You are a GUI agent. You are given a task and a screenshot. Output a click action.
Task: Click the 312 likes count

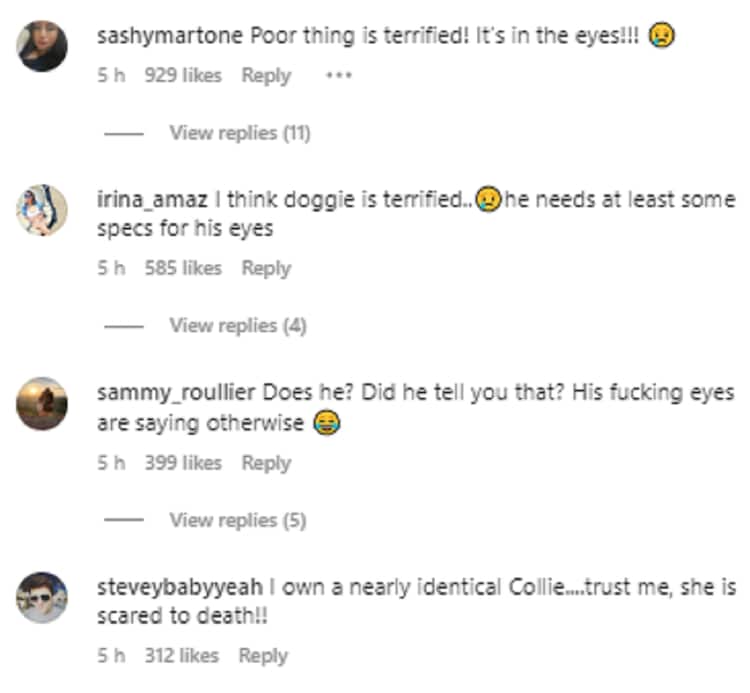tap(181, 656)
